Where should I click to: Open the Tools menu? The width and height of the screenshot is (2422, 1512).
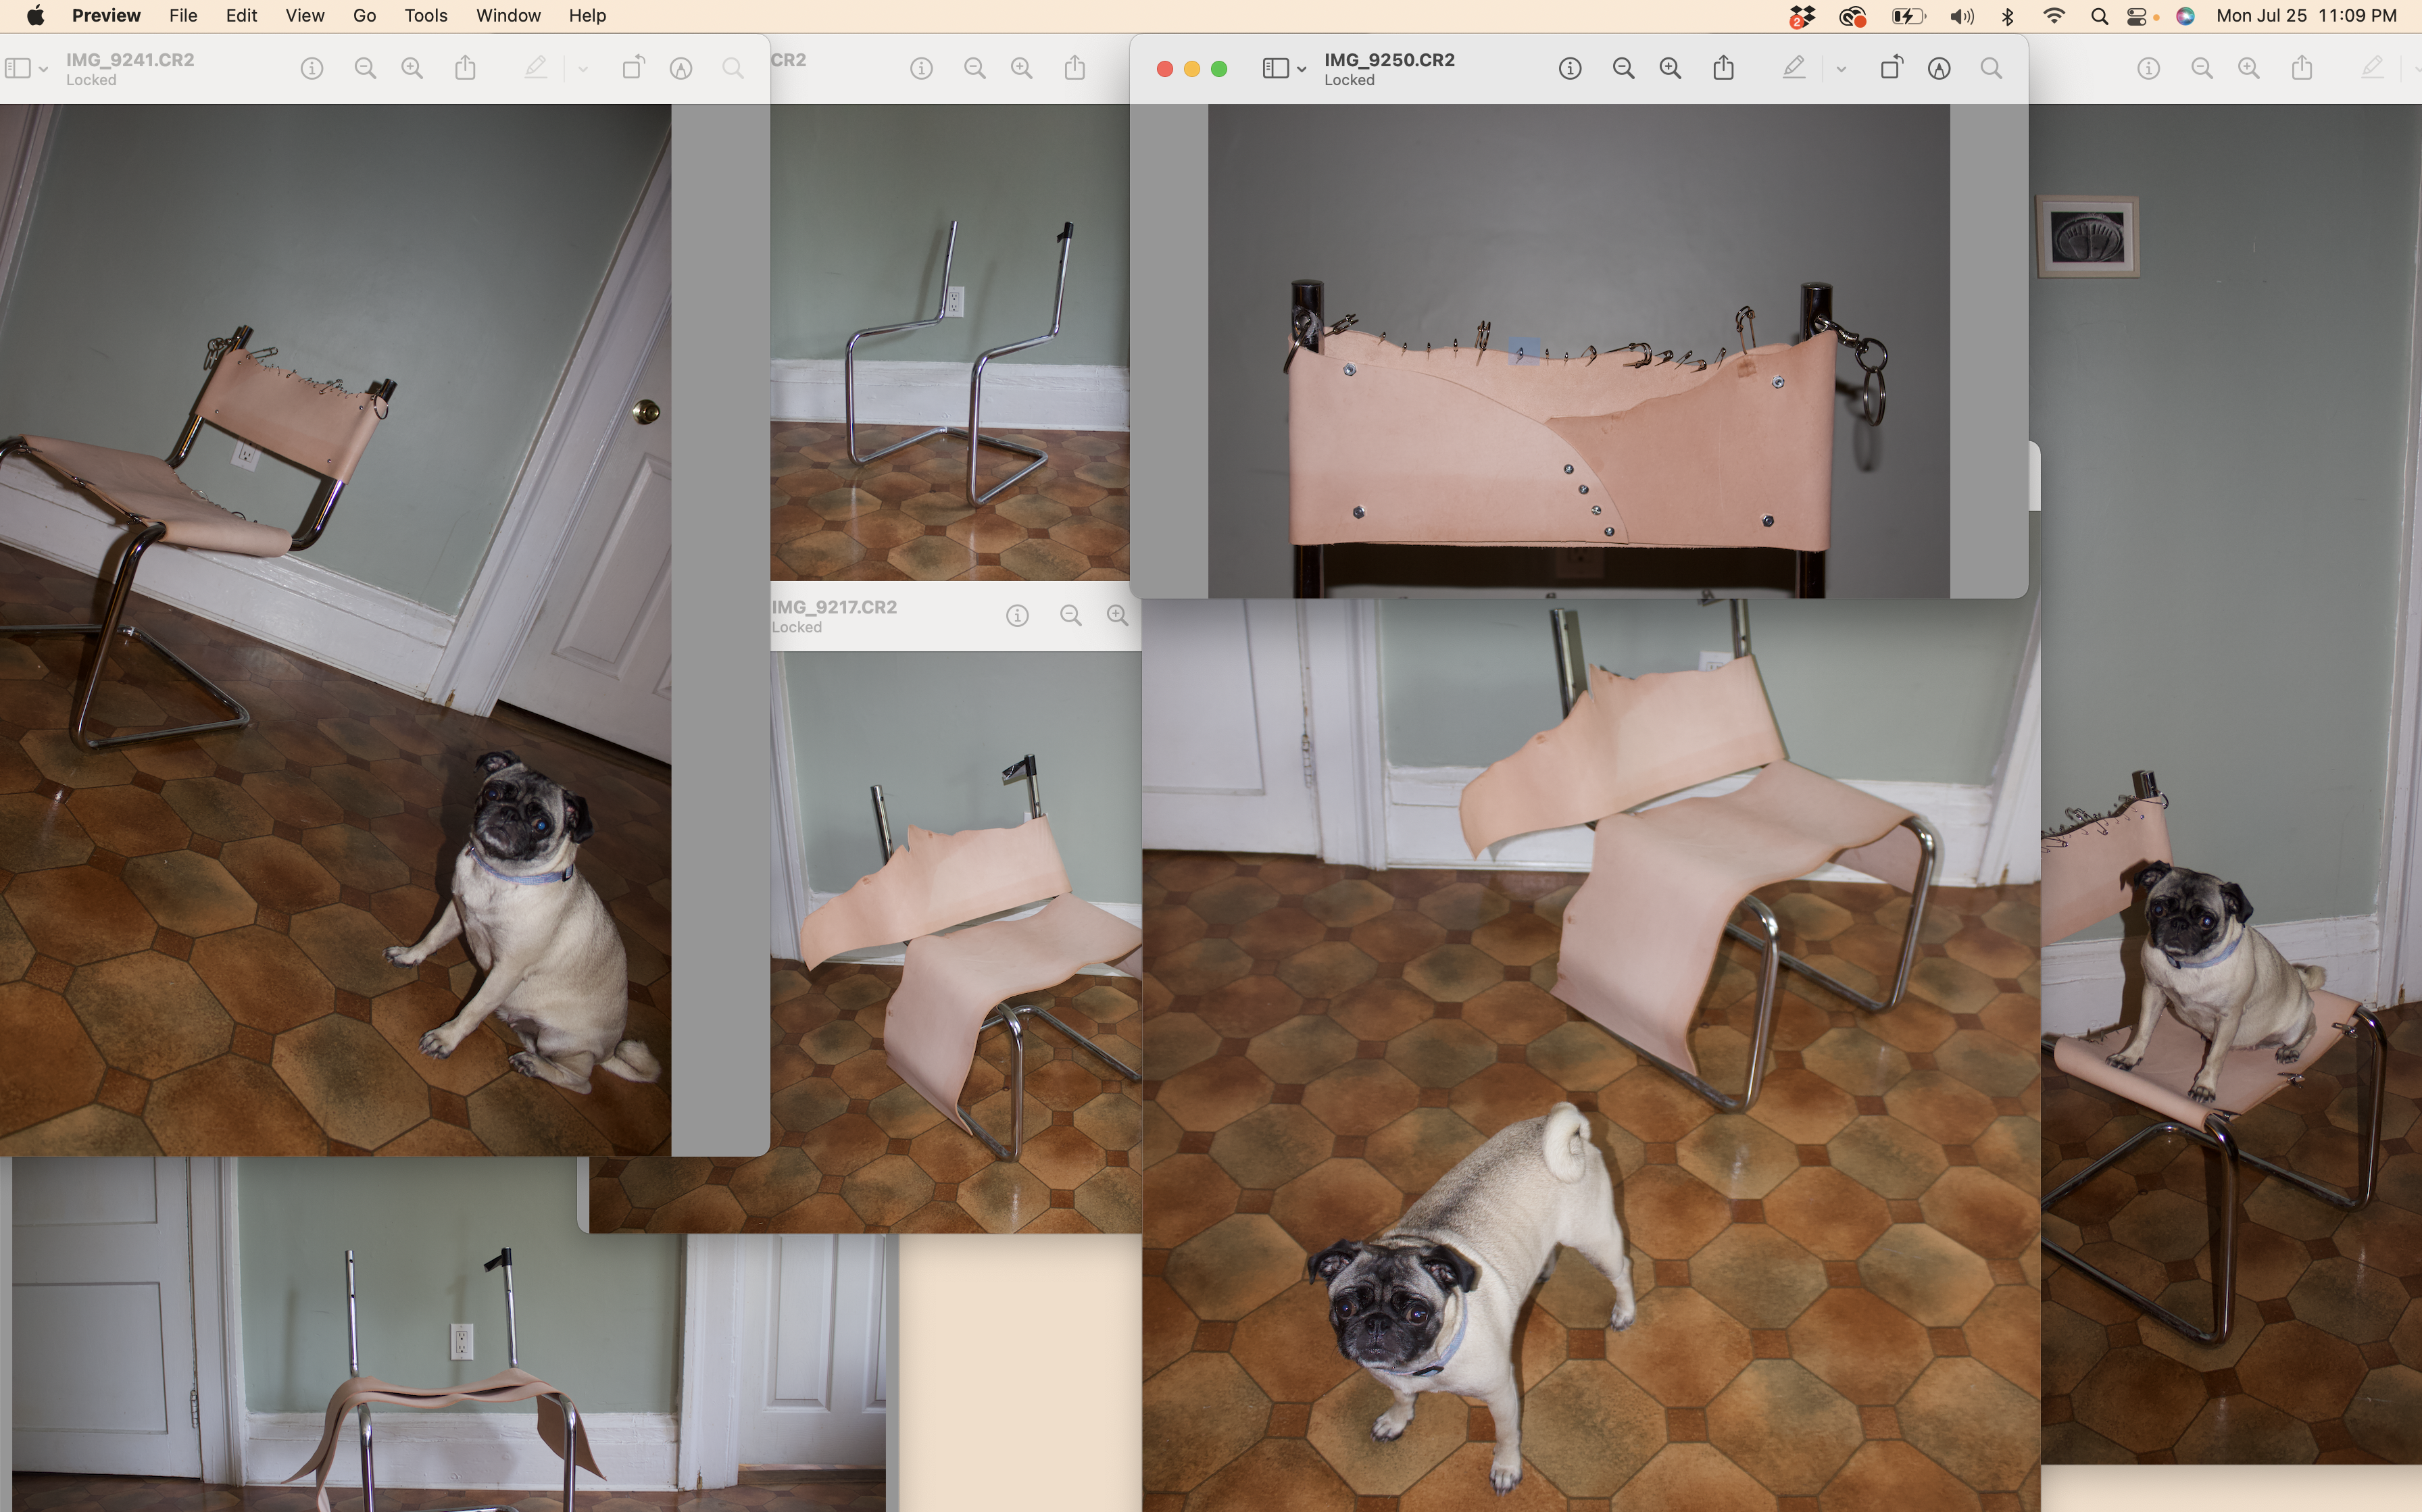click(425, 15)
